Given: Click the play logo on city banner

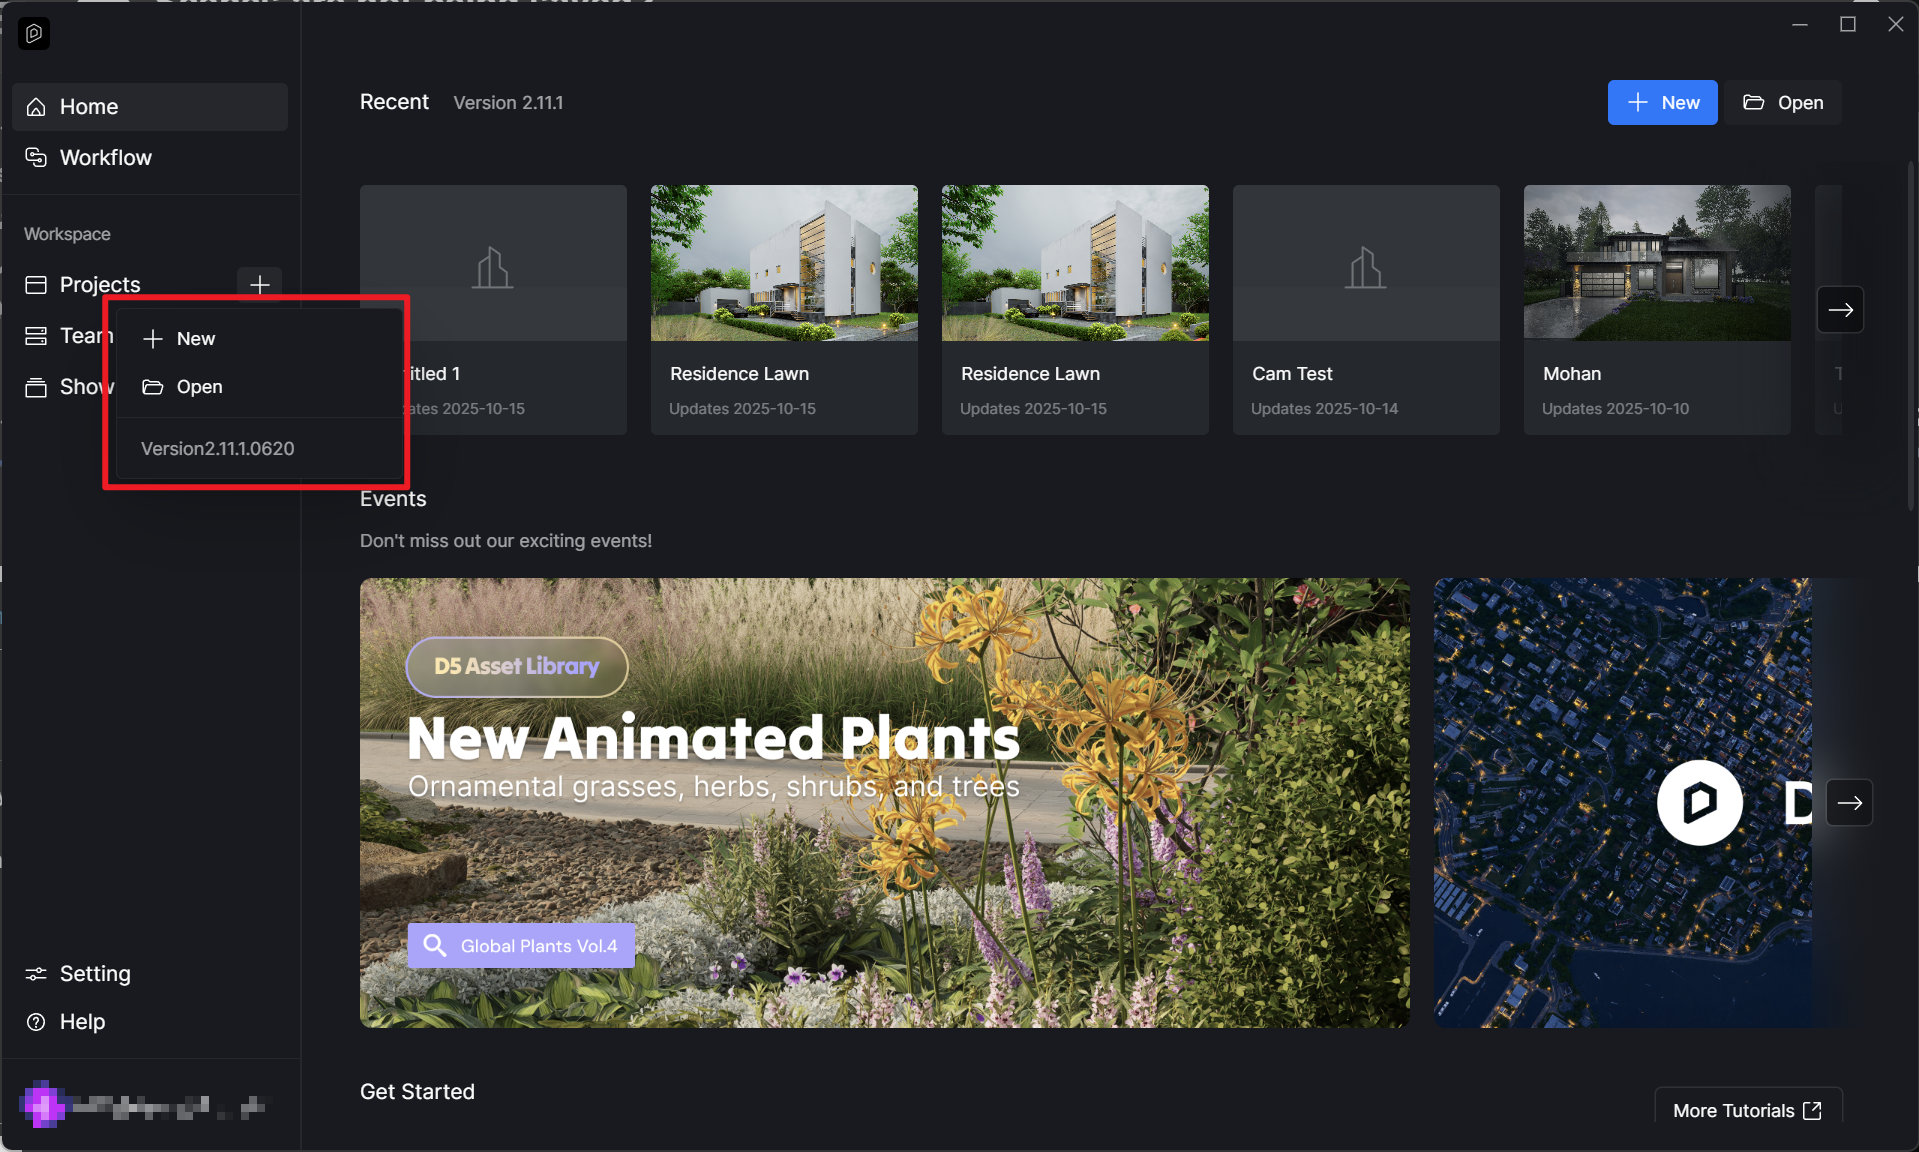Looking at the screenshot, I should pos(1699,803).
